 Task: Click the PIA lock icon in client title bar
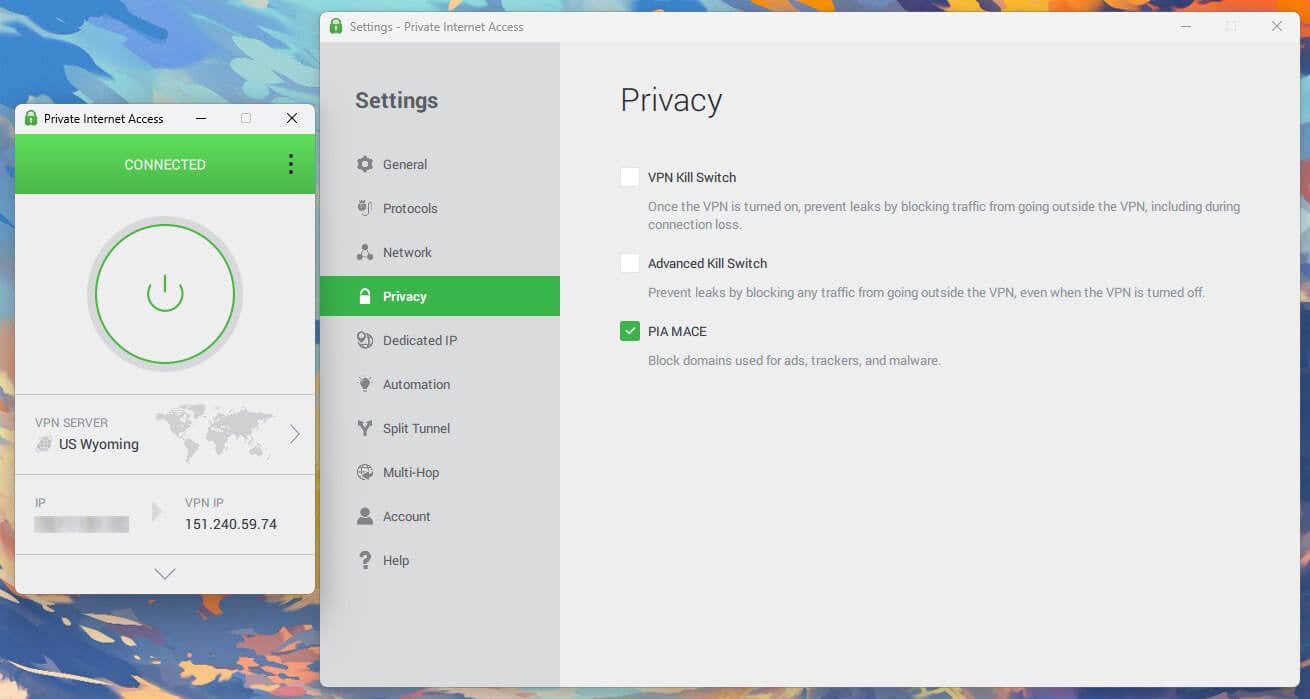pos(31,118)
